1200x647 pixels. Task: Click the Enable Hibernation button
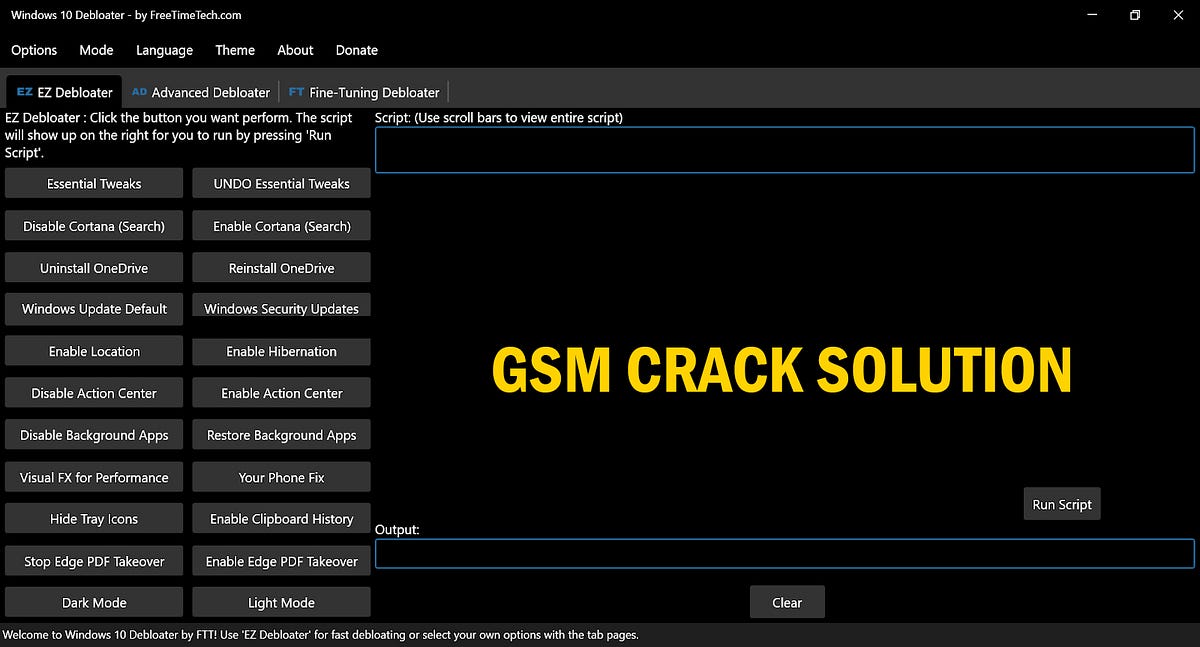coord(282,351)
